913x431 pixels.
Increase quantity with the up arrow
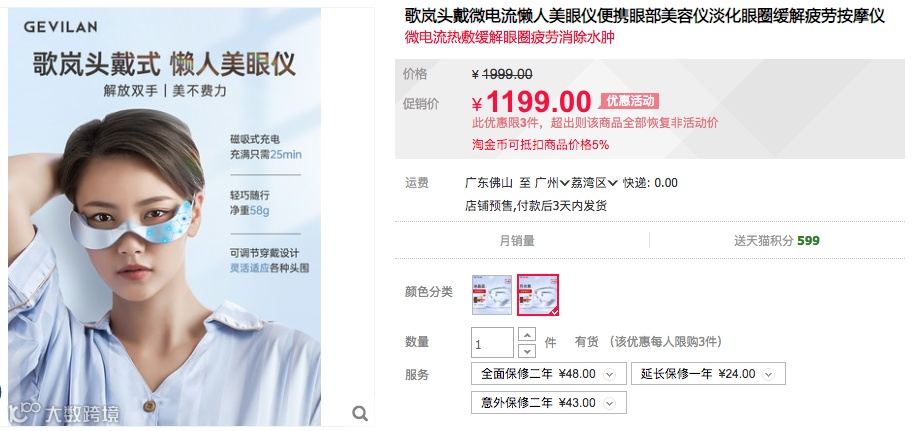[526, 335]
